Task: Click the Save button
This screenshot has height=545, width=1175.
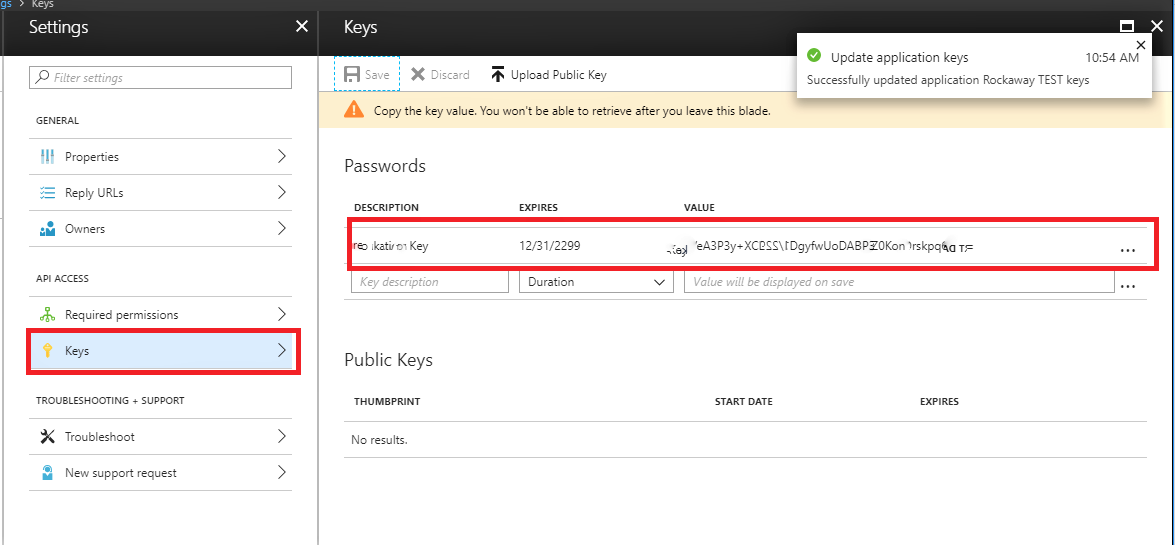Action: click(366, 75)
